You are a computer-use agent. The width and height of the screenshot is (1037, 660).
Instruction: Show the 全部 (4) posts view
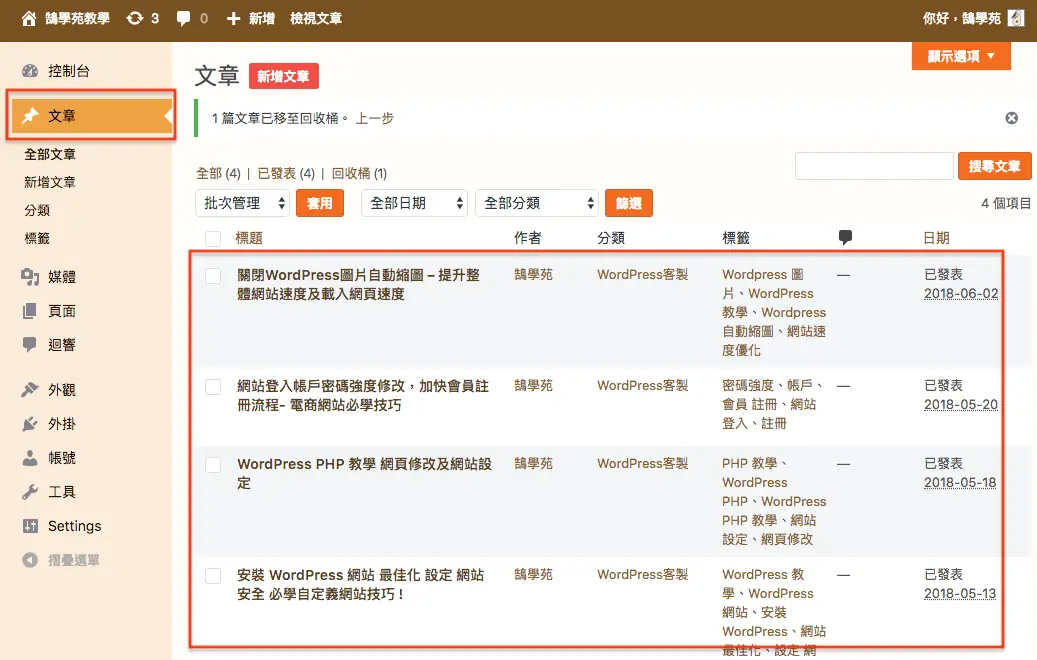(x=218, y=173)
